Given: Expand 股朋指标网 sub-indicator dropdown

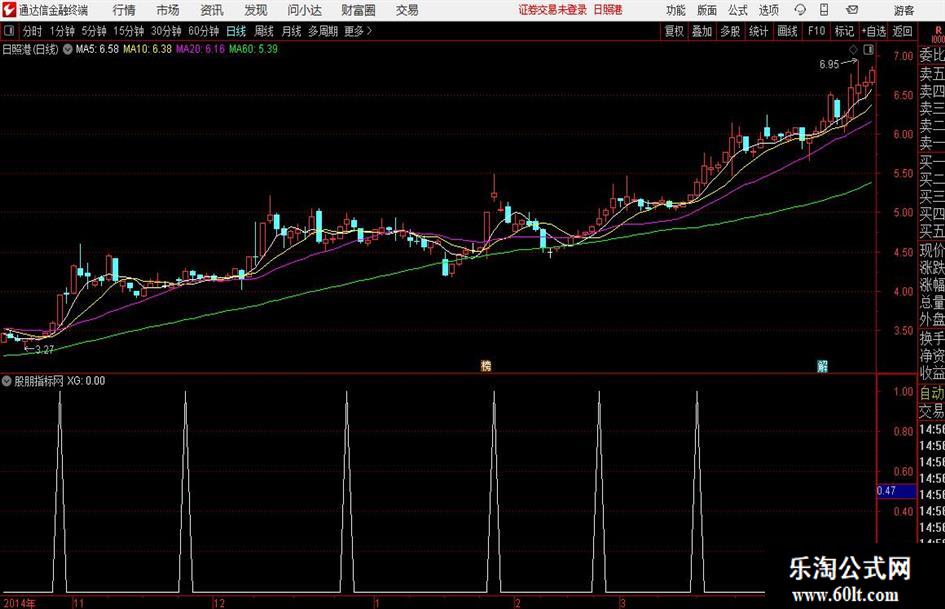Looking at the screenshot, I should point(7,381).
